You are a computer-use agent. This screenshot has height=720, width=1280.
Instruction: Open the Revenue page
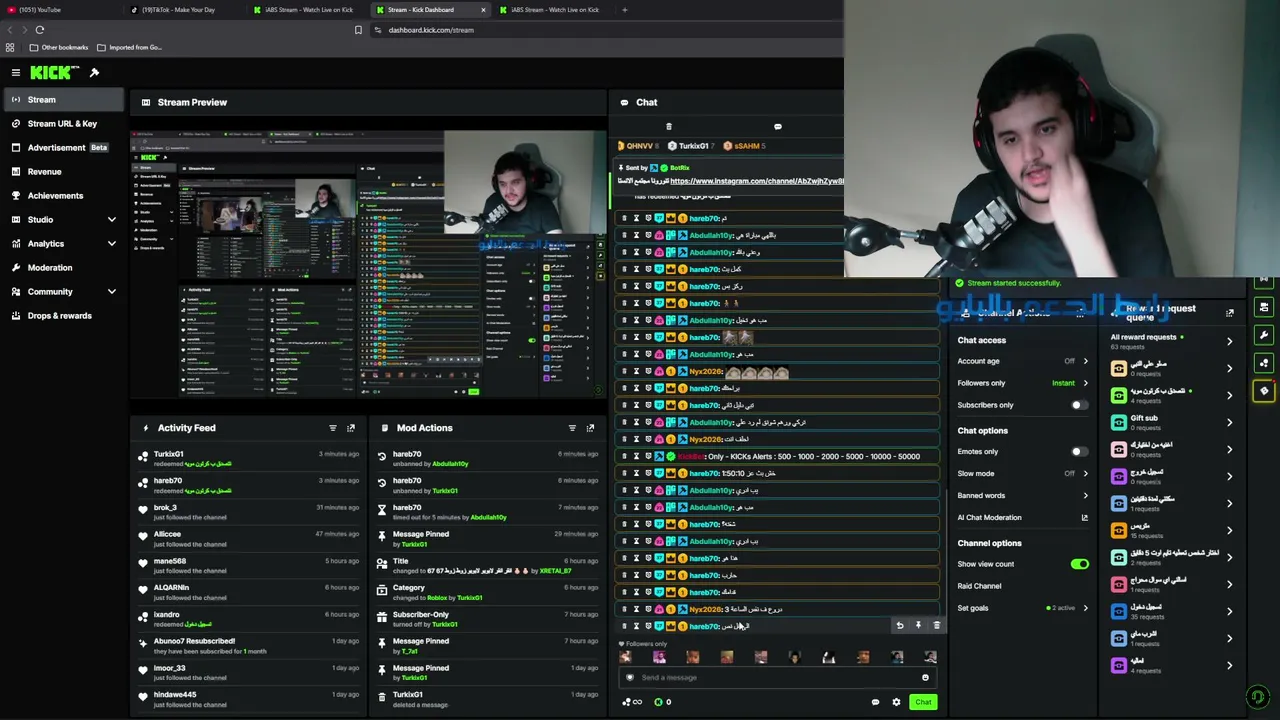click(64, 172)
